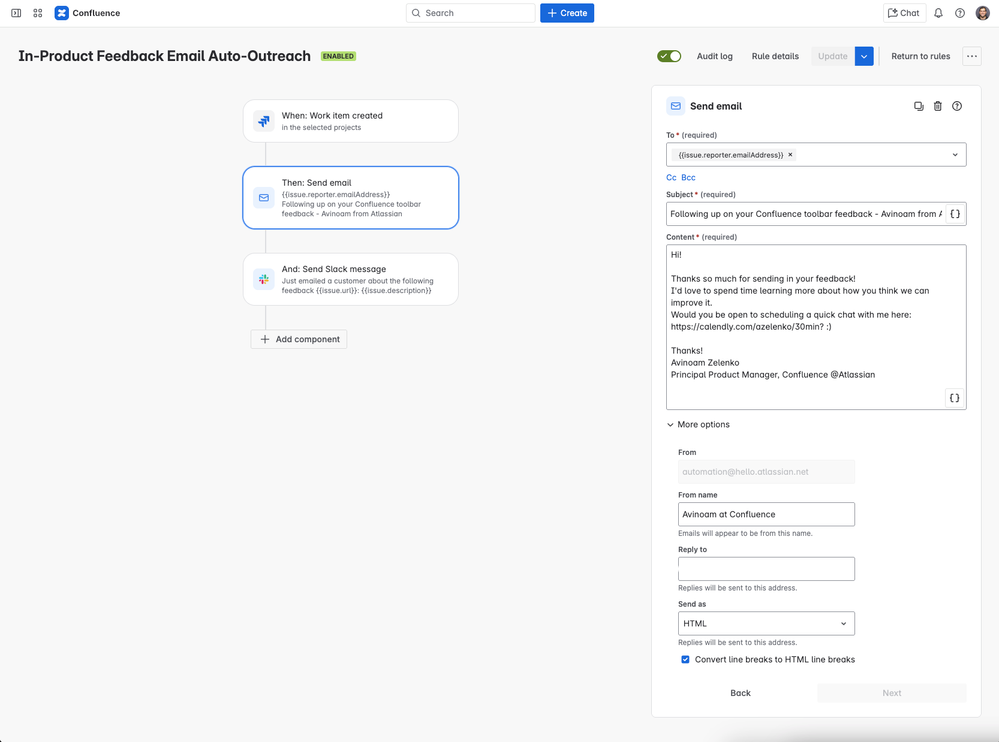Toggle the sidebar panel icon

pyautogui.click(x=17, y=13)
